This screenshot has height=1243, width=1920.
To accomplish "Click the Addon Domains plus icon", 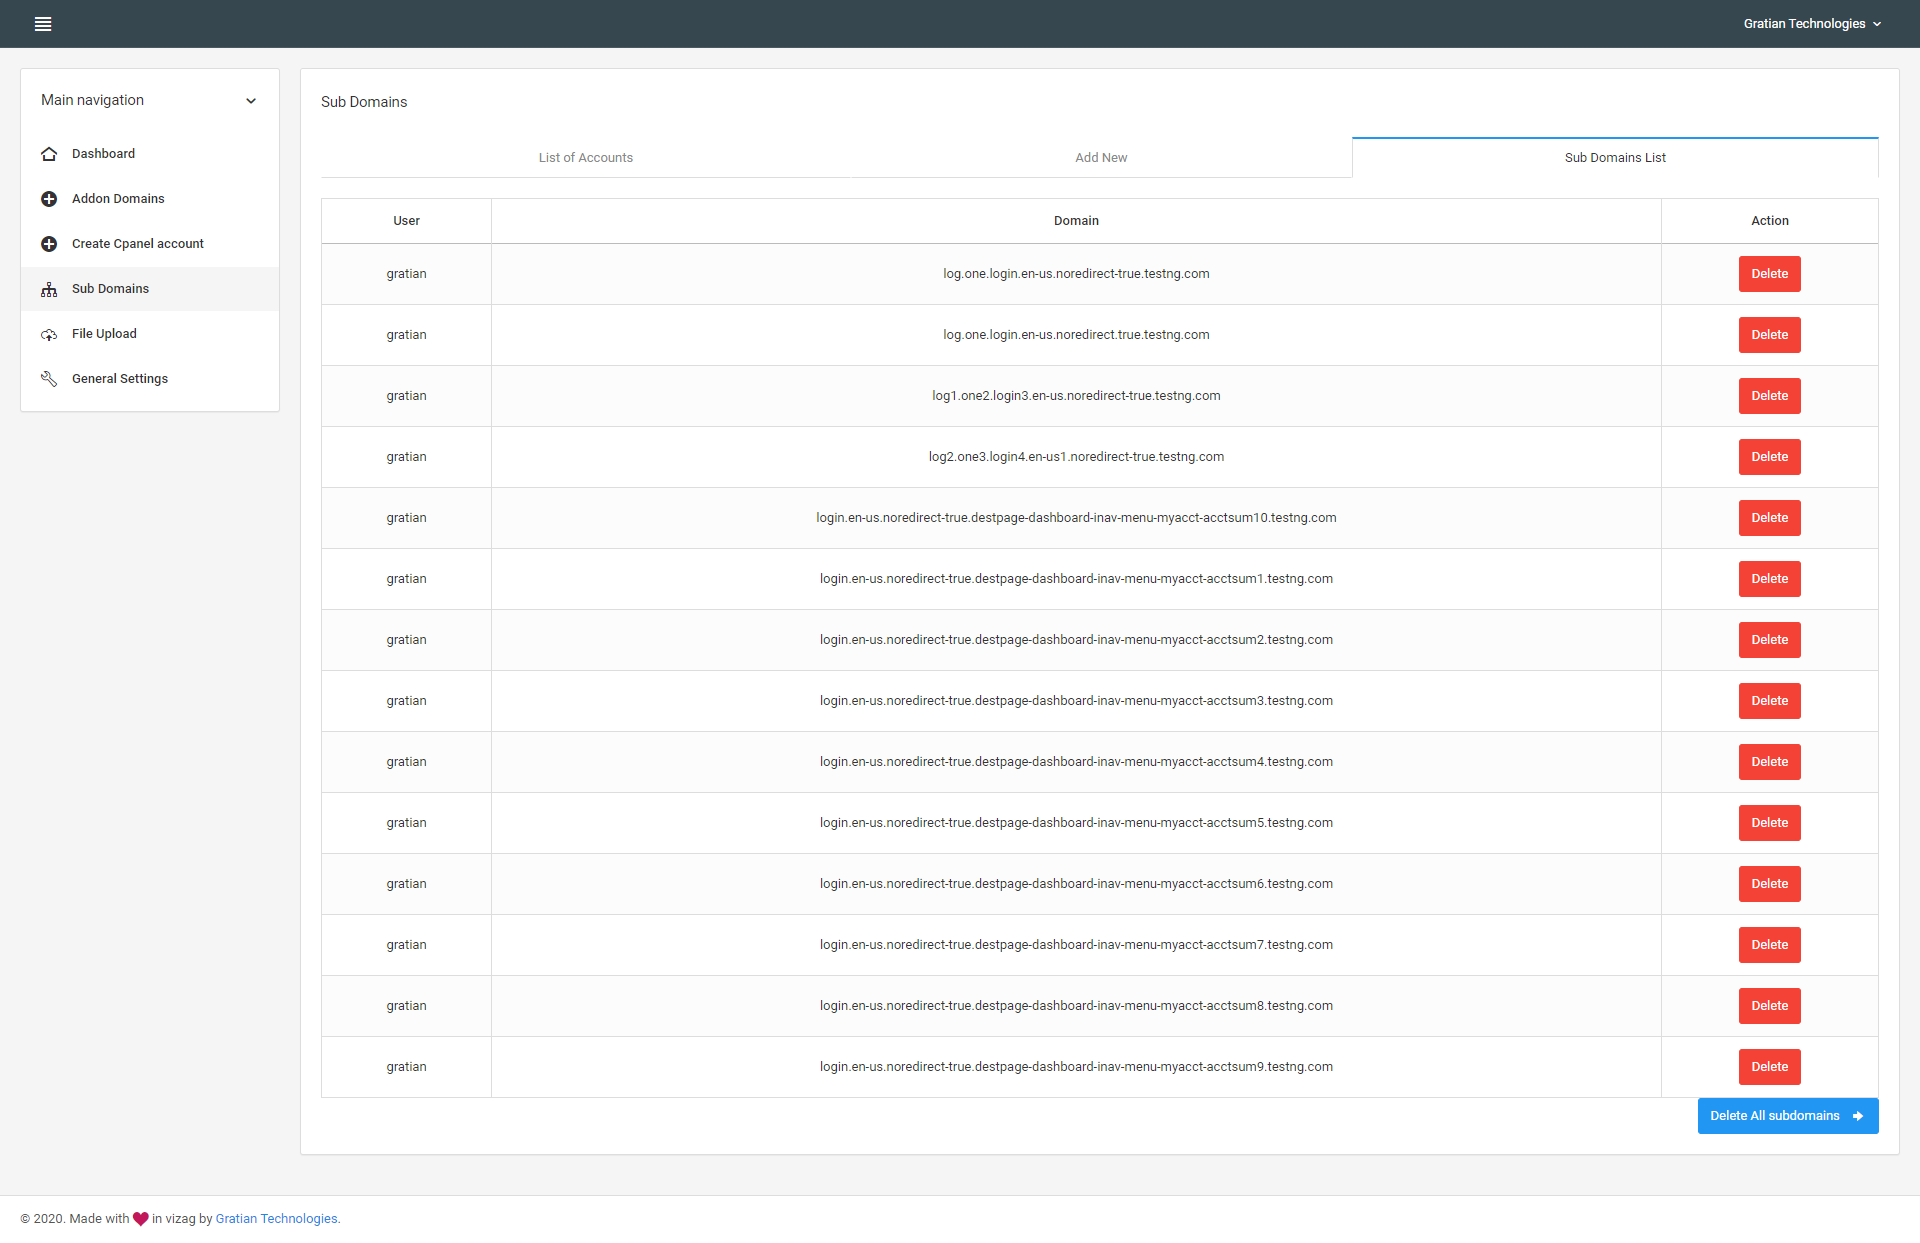I will 49,199.
